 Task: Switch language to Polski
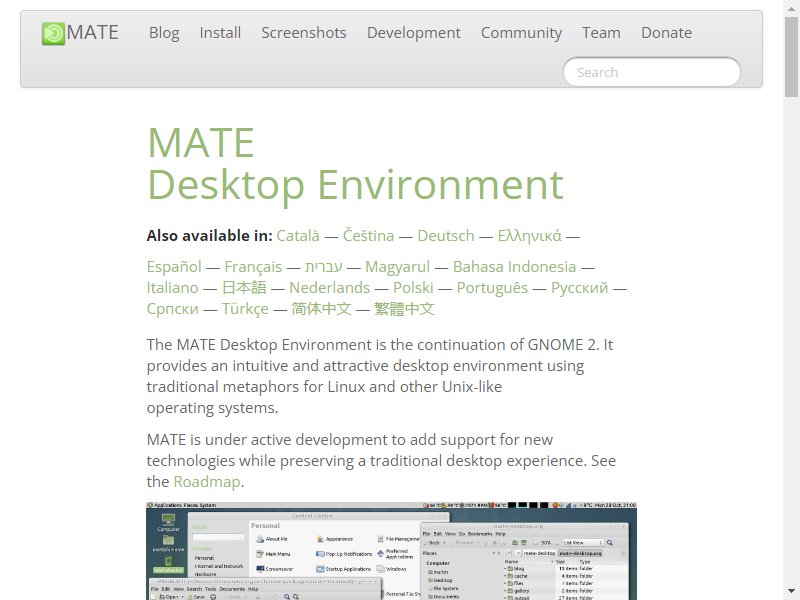[413, 288]
